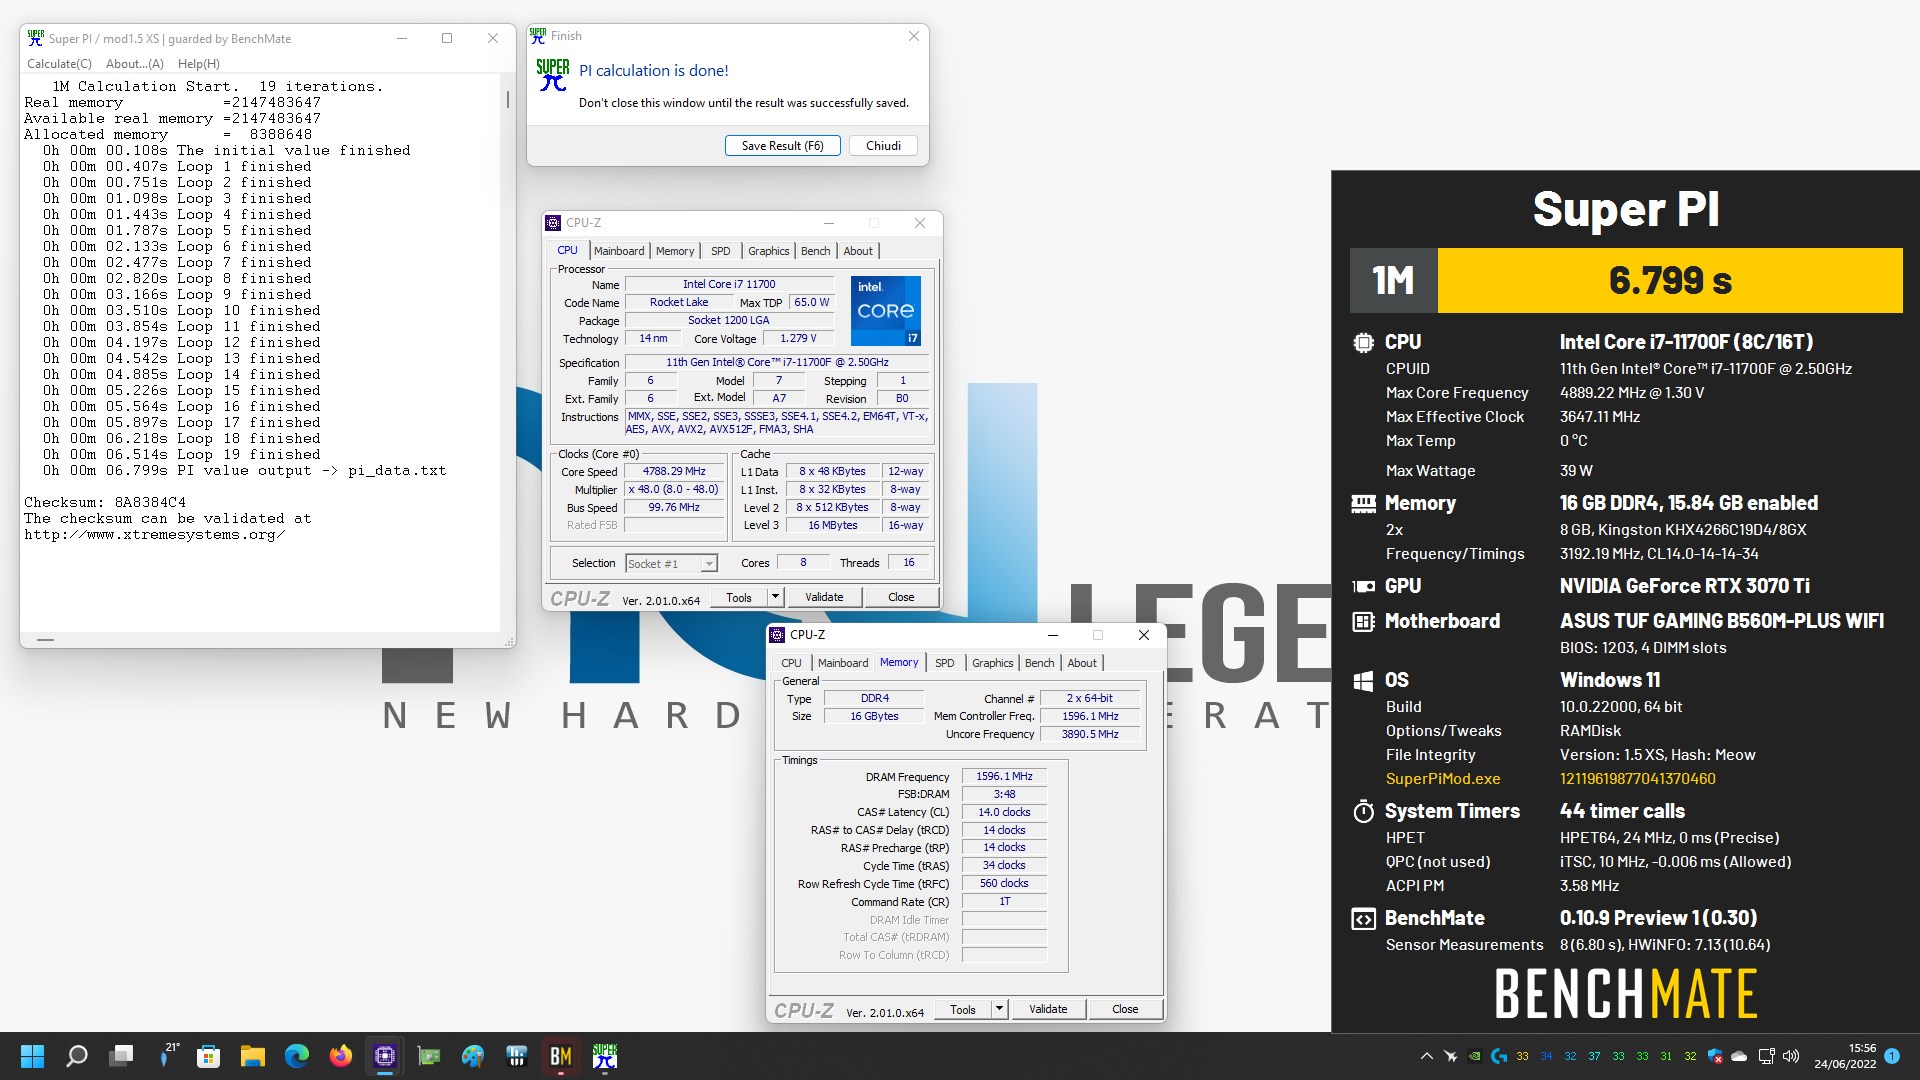Click CAS# Latency value 14.0 clocks
The image size is (1920, 1080).
(1004, 812)
